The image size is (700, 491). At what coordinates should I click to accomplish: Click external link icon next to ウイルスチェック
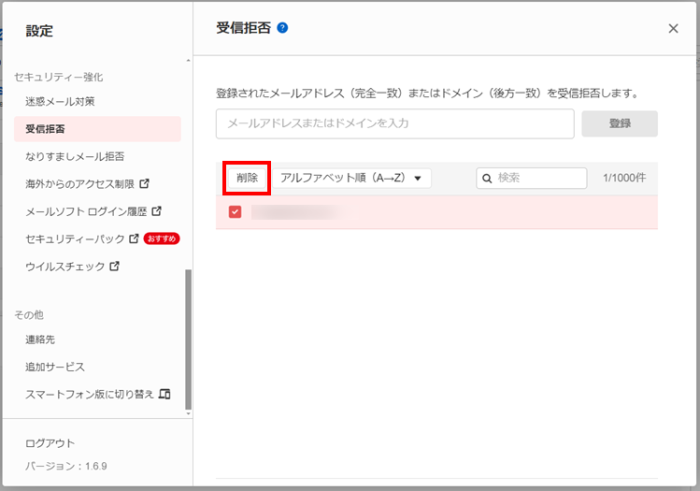coord(115,266)
